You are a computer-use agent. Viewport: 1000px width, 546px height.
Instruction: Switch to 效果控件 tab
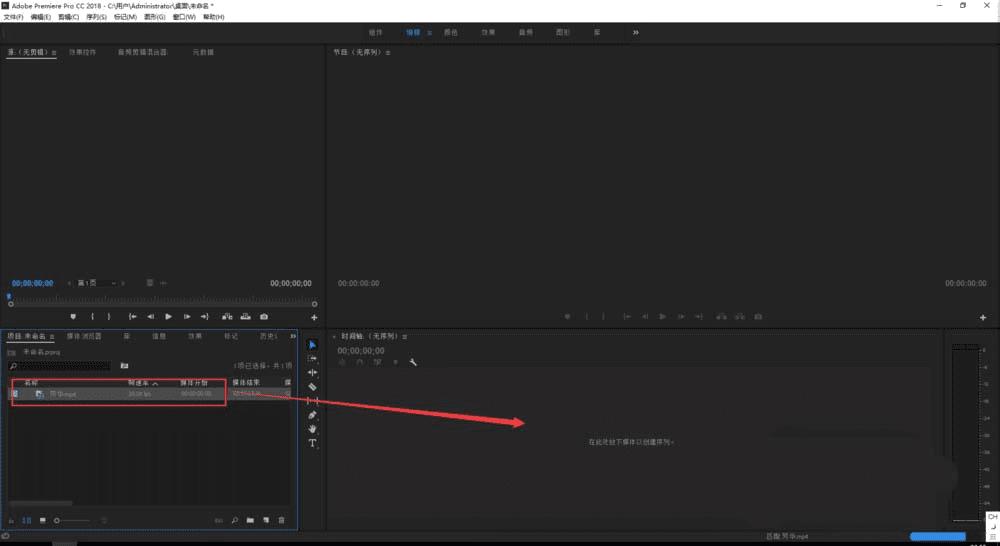coord(82,52)
